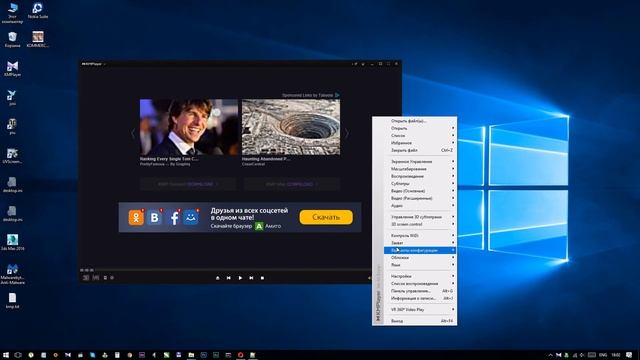Expand the 'Масштабирование' submenu

point(420,169)
